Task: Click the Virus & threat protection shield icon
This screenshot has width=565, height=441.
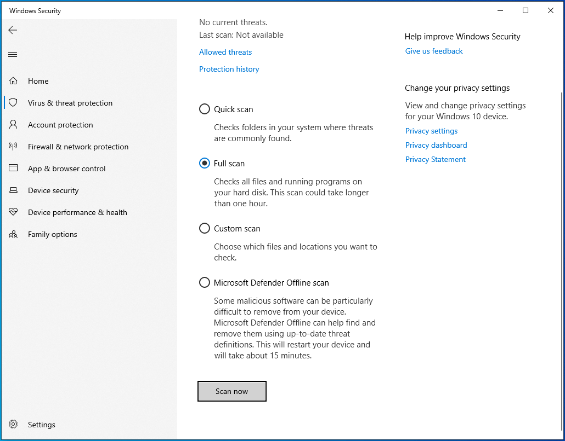Action: point(13,103)
